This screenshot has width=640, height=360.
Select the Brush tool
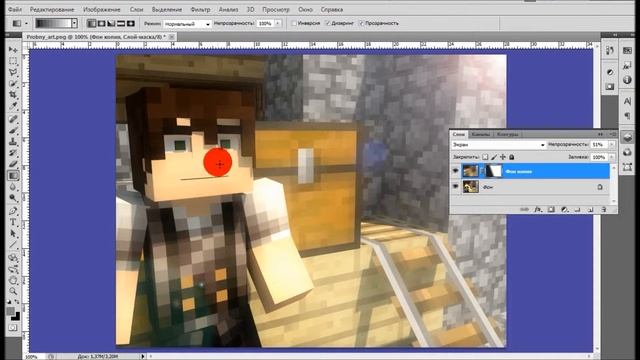(x=13, y=131)
